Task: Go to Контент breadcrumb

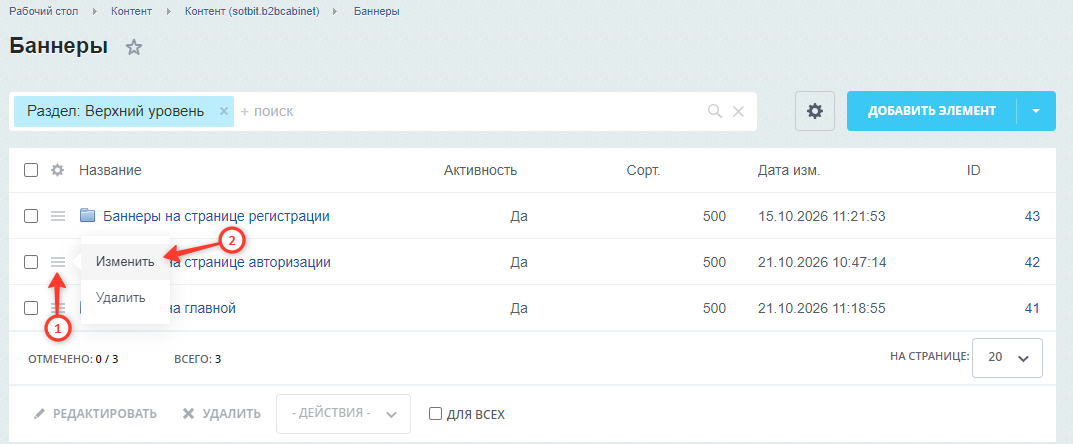Action: (131, 12)
